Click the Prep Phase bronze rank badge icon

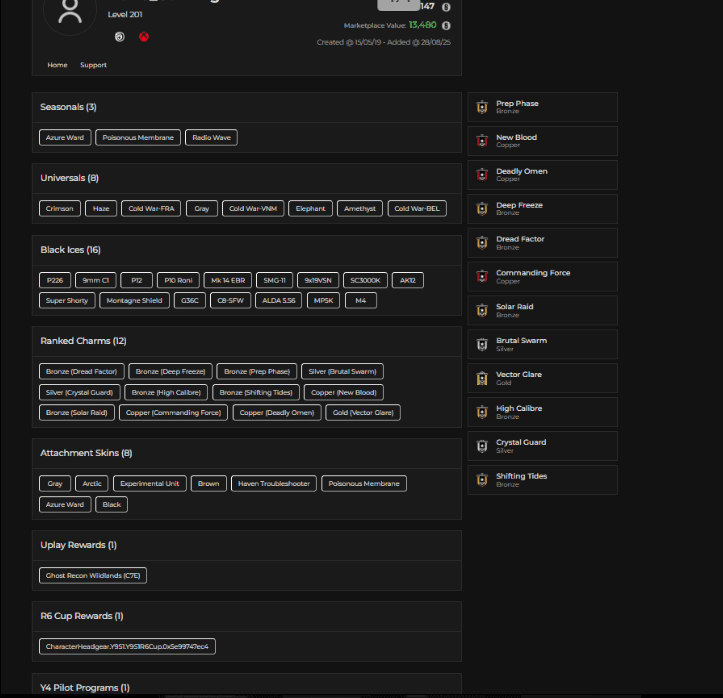(x=482, y=107)
